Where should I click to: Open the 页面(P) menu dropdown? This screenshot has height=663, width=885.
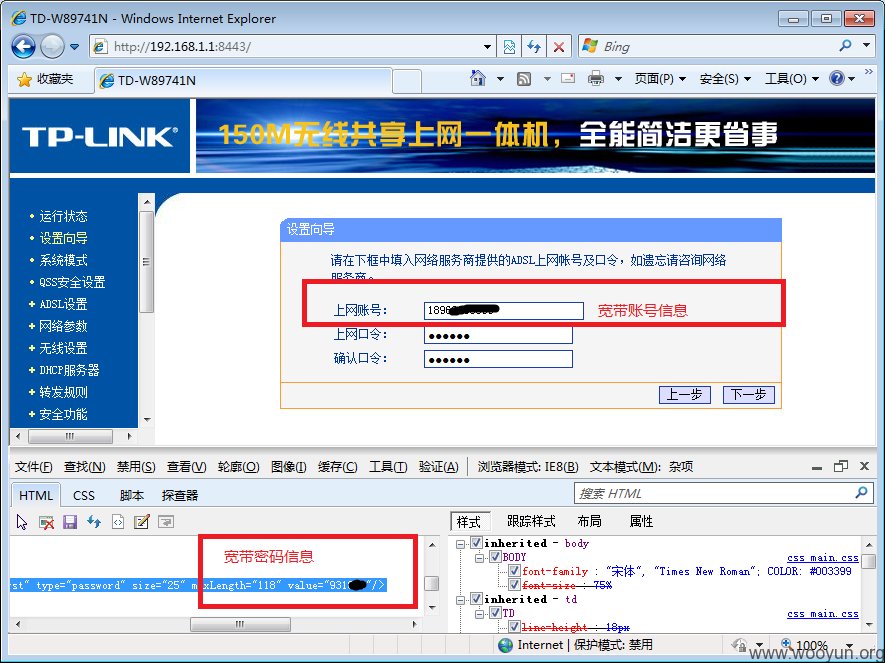pyautogui.click(x=660, y=79)
